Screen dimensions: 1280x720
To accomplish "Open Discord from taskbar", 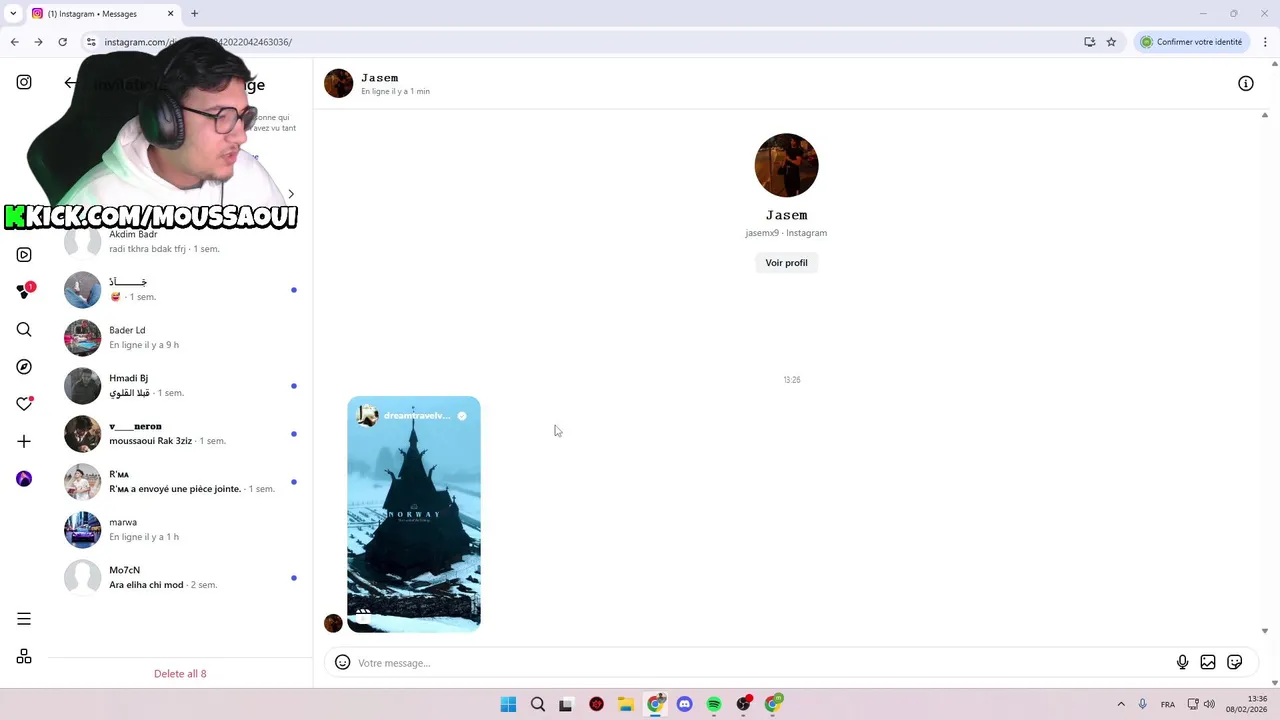I will 684,704.
